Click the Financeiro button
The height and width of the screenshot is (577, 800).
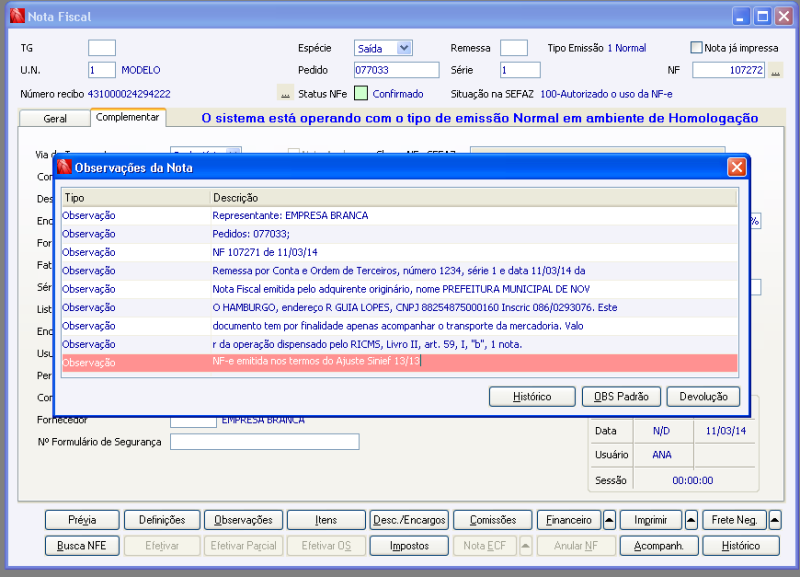click(x=569, y=520)
